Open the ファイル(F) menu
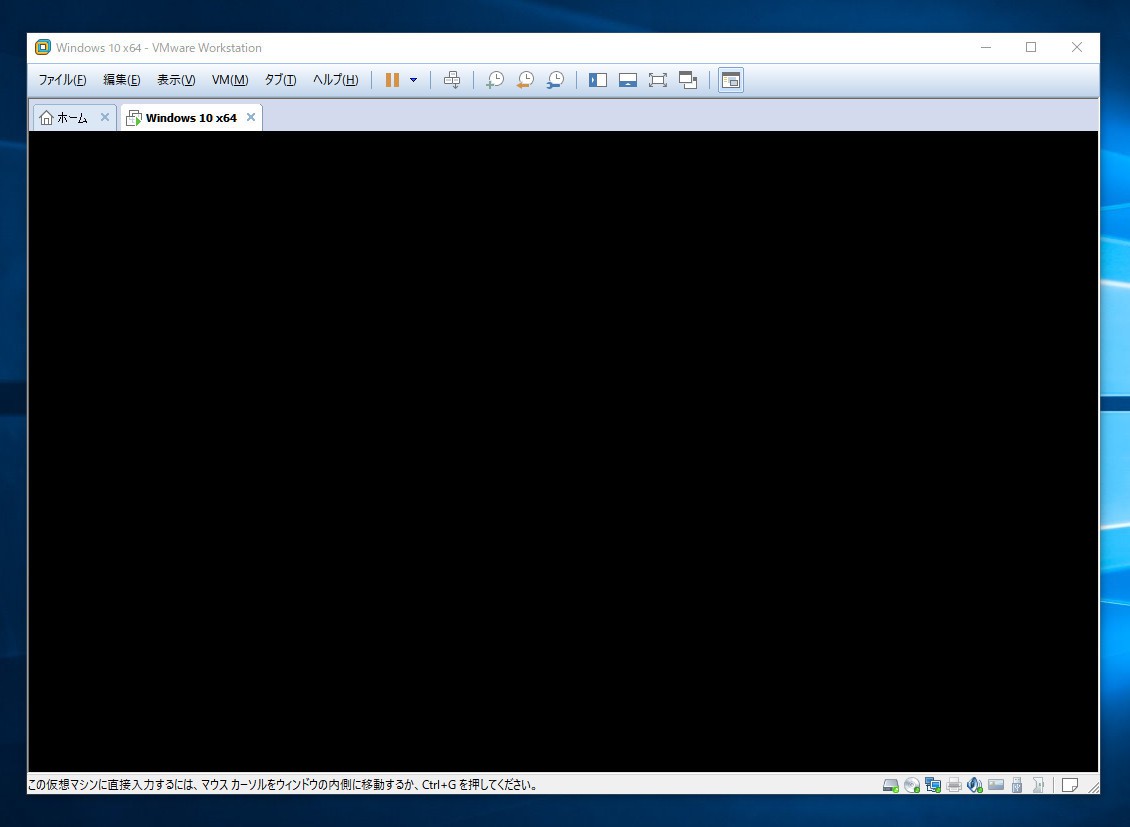This screenshot has height=827, width=1130. [62, 80]
